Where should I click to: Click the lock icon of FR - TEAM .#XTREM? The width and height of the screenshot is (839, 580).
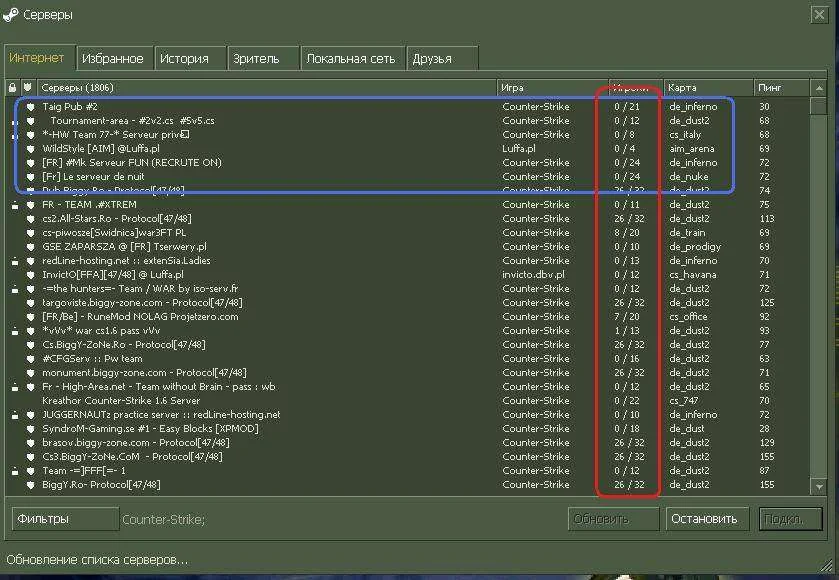15,205
